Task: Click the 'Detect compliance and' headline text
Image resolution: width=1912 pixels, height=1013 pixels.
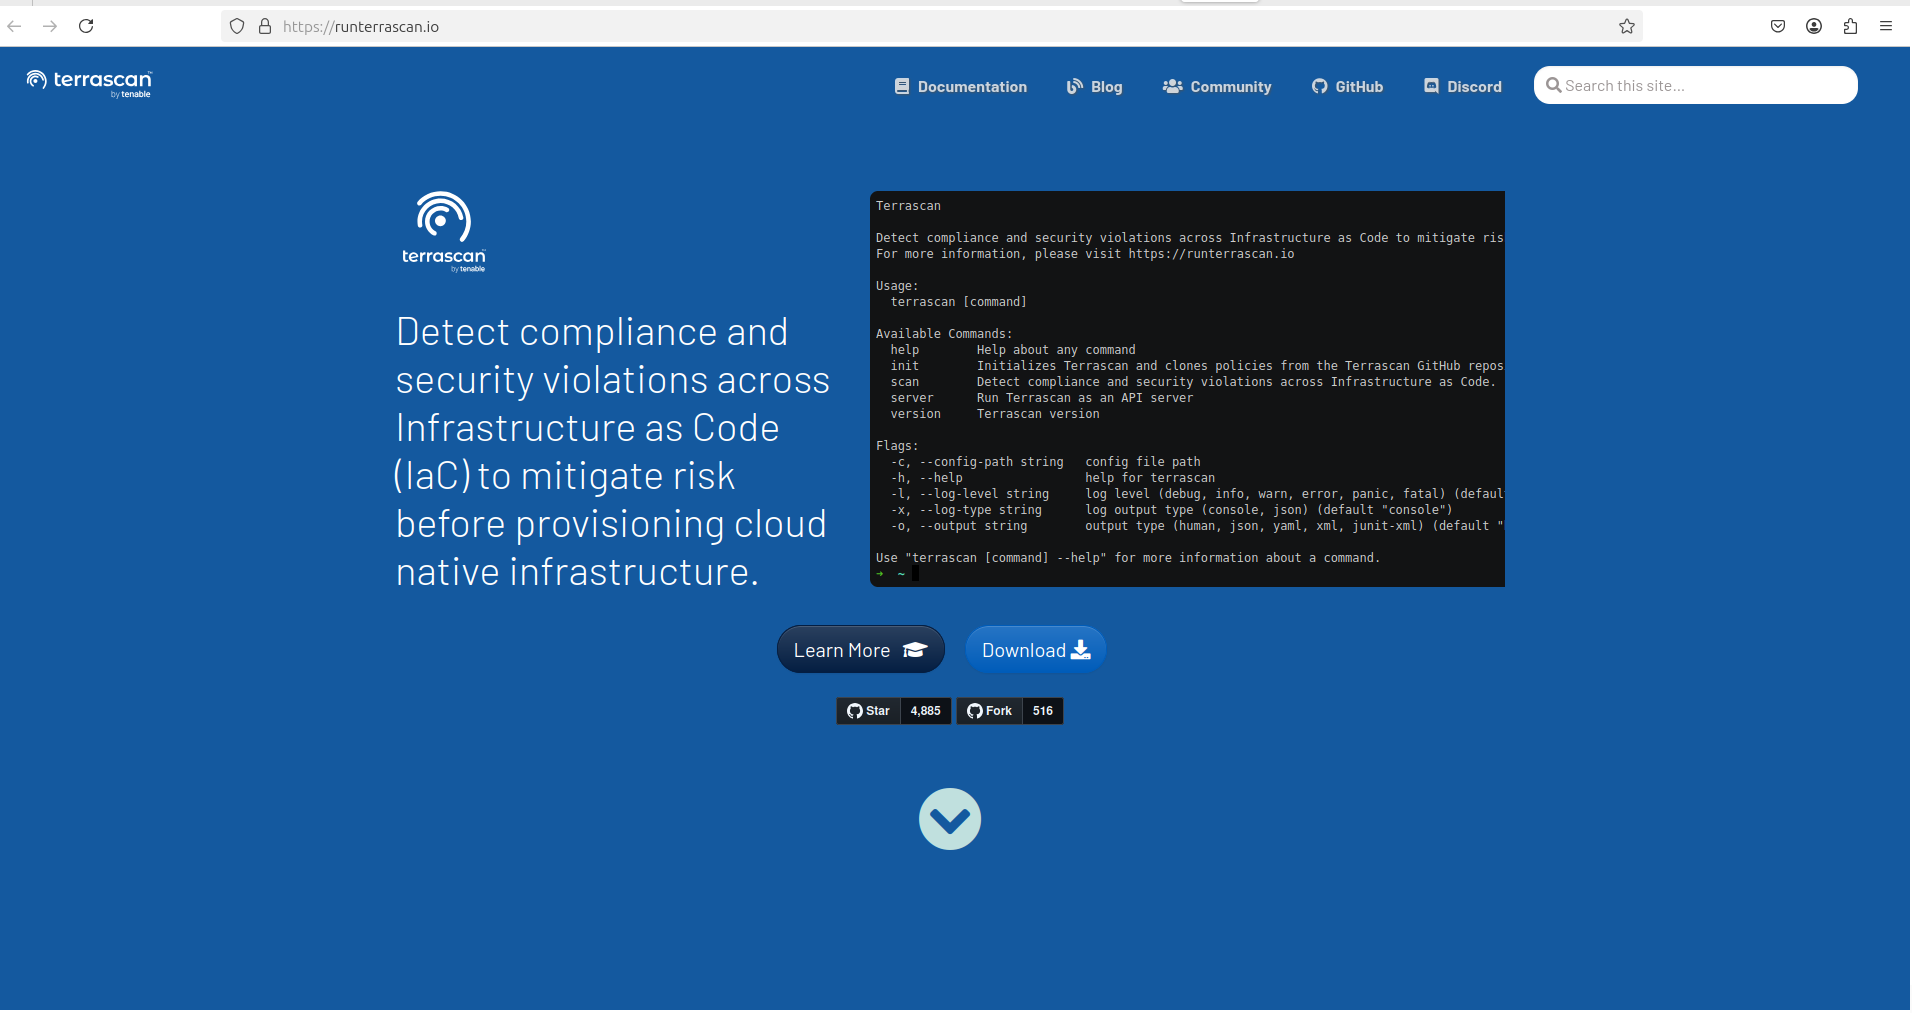Action: [x=592, y=332]
